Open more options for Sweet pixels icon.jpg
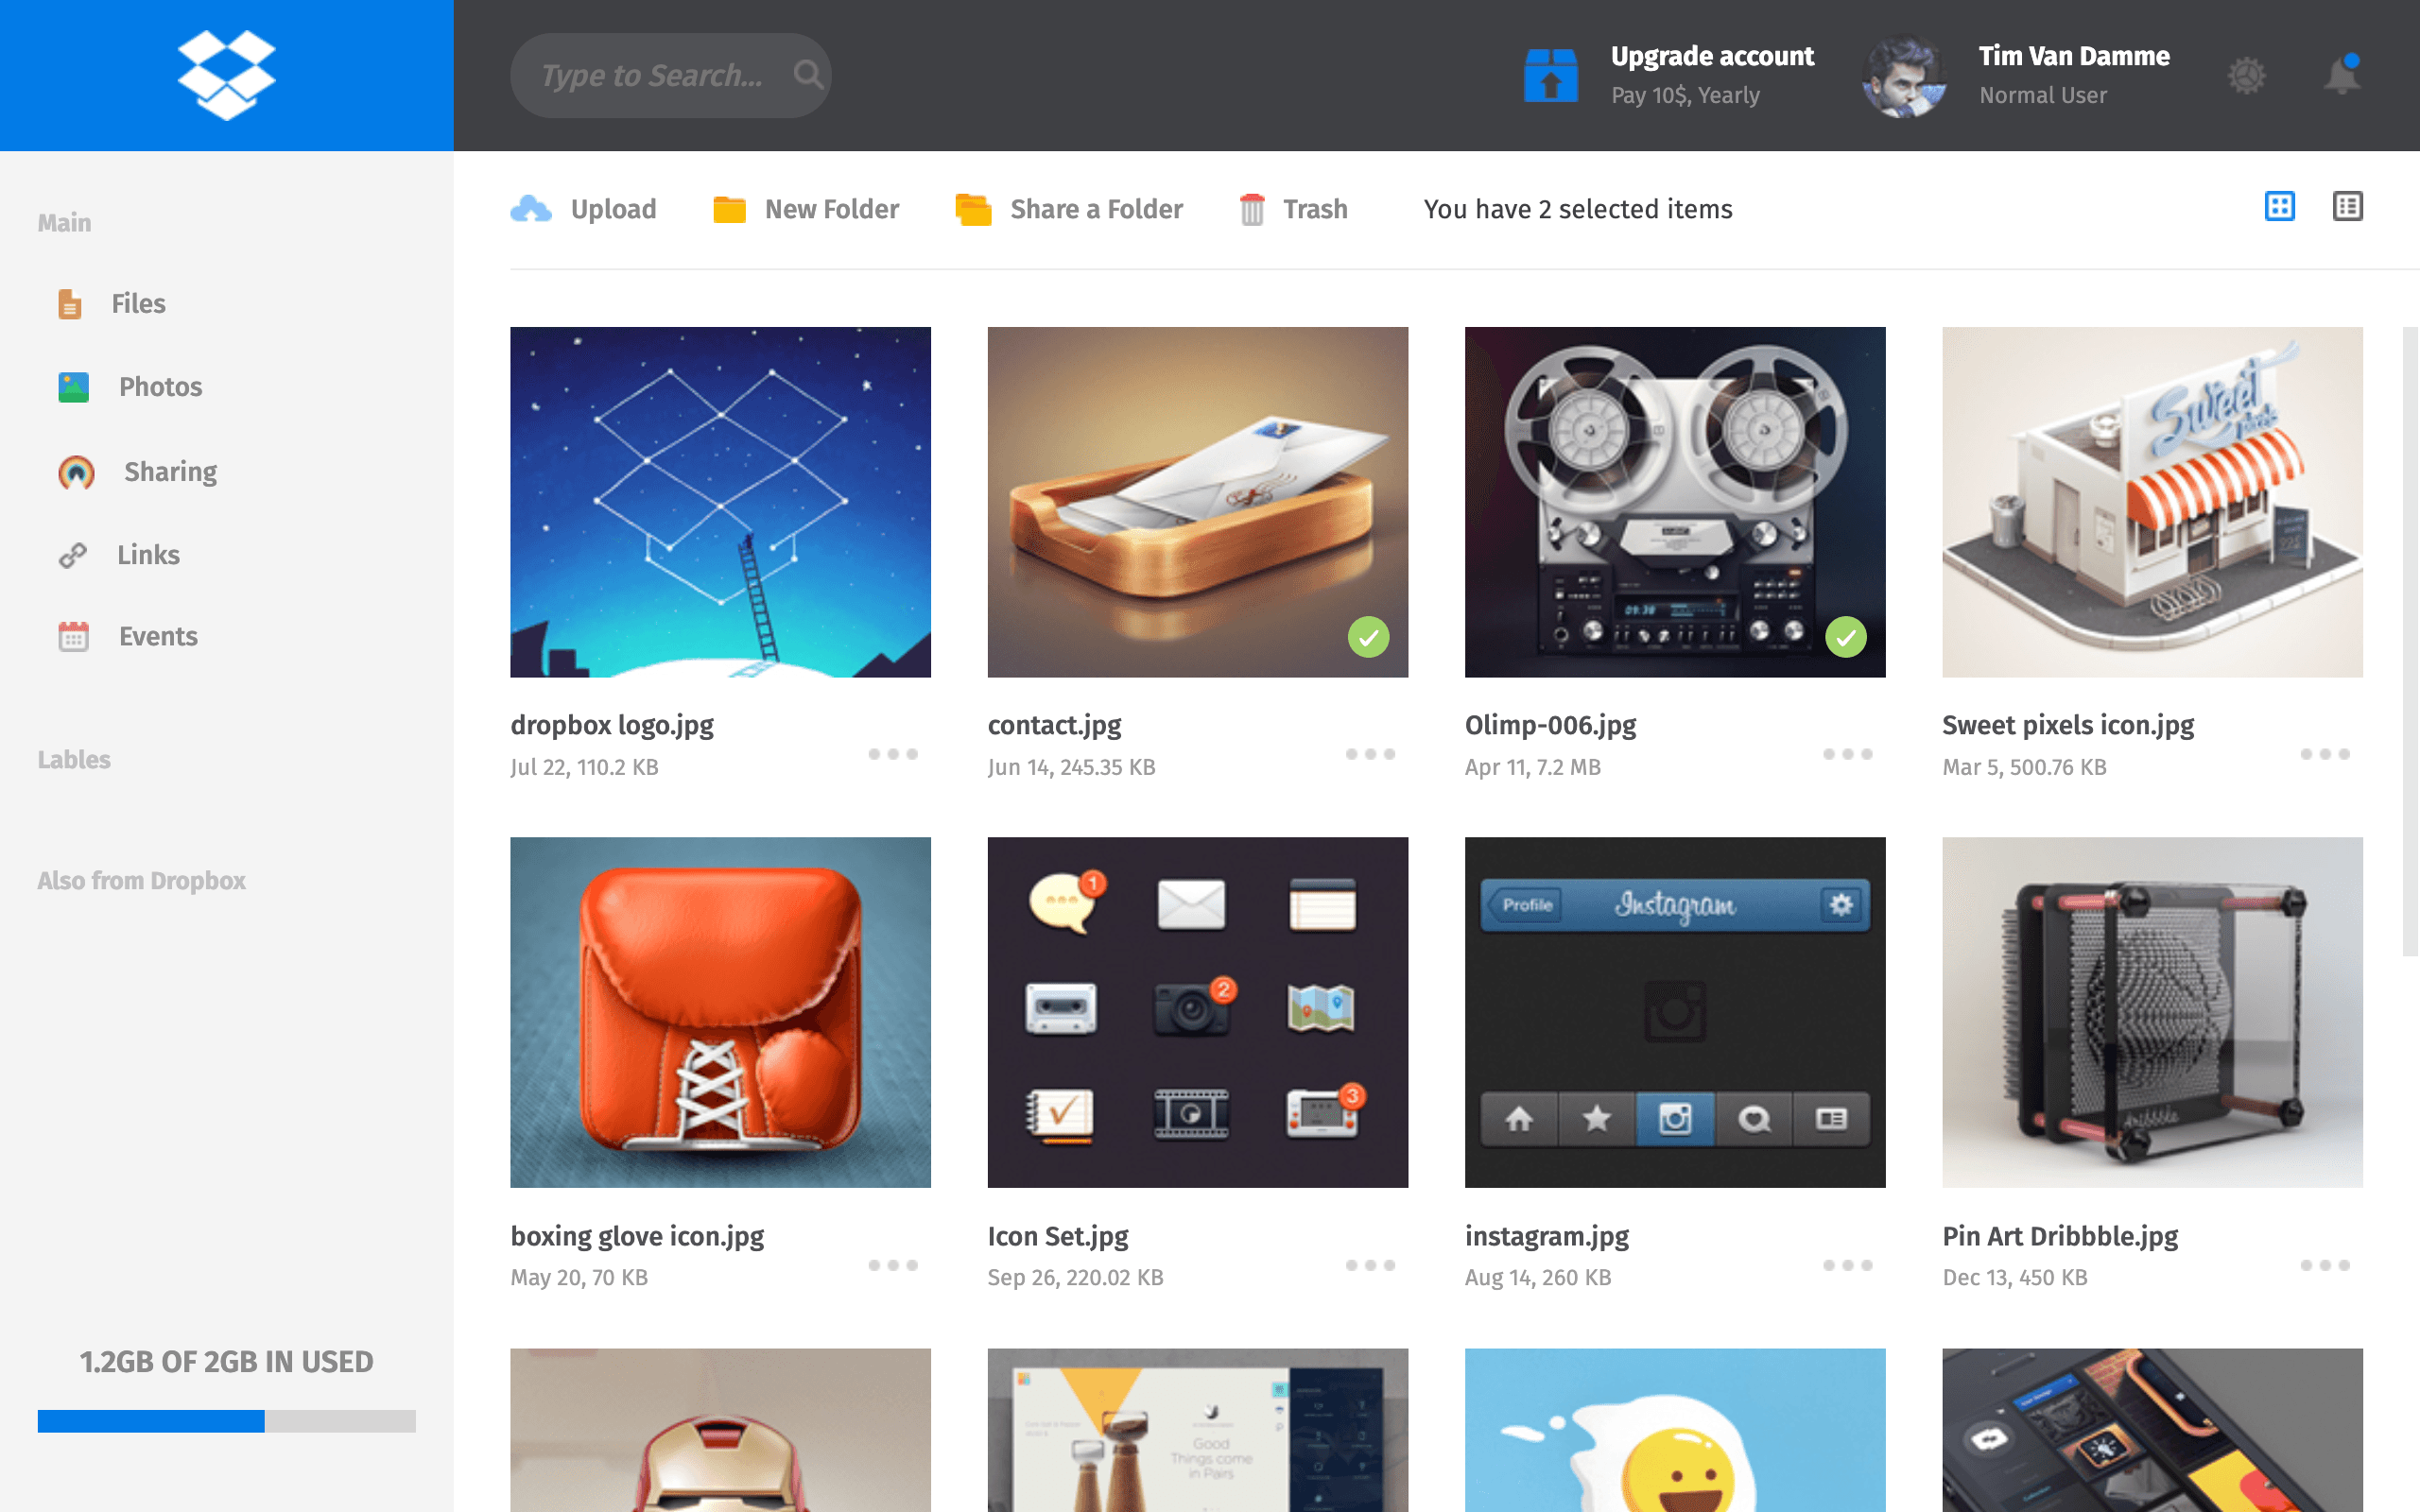The height and width of the screenshot is (1512, 2420). [x=2324, y=754]
